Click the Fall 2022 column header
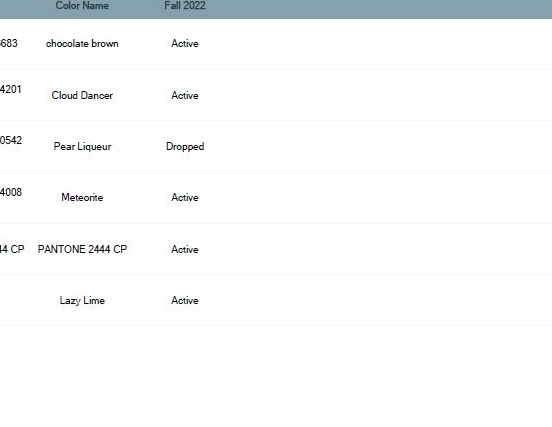 pyautogui.click(x=185, y=6)
